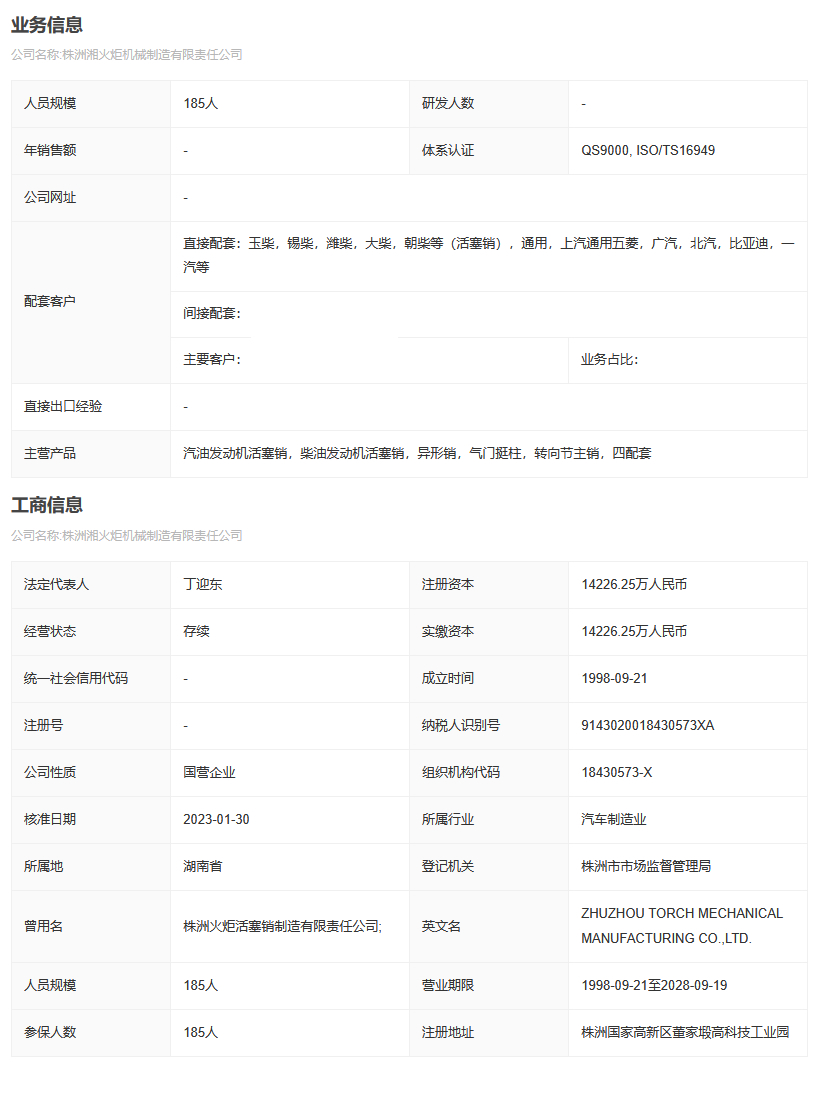Click the 纳税人识别号 label cell
The image size is (826, 1100).
(488, 726)
